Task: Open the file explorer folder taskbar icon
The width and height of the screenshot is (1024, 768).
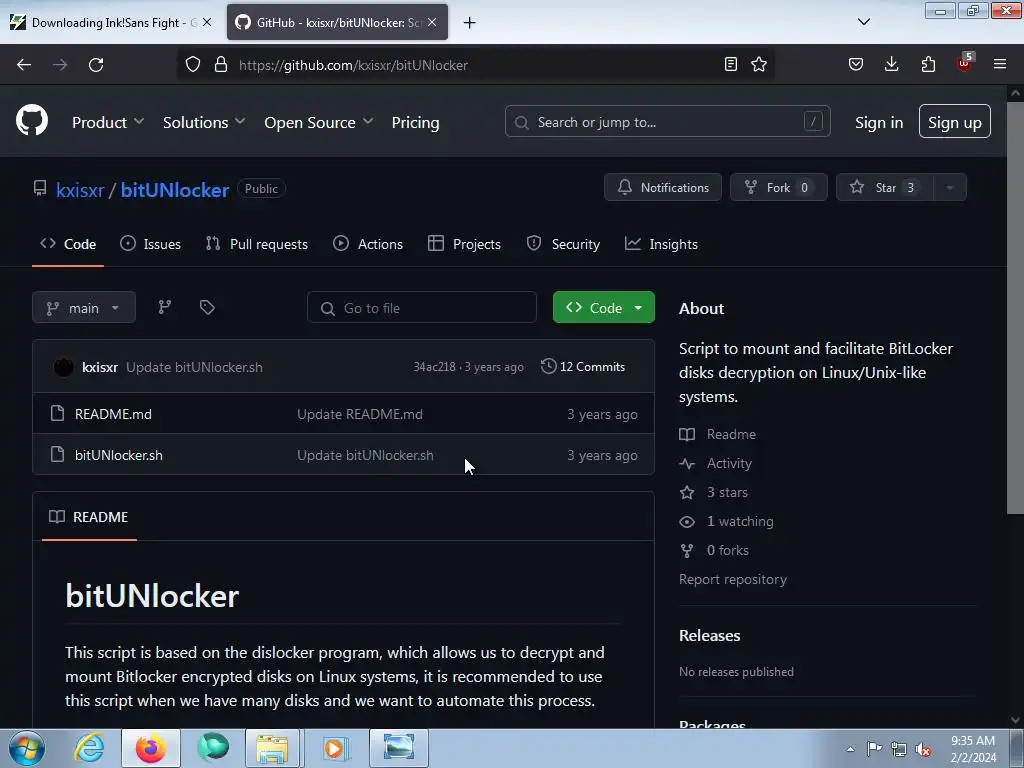Action: click(272, 748)
